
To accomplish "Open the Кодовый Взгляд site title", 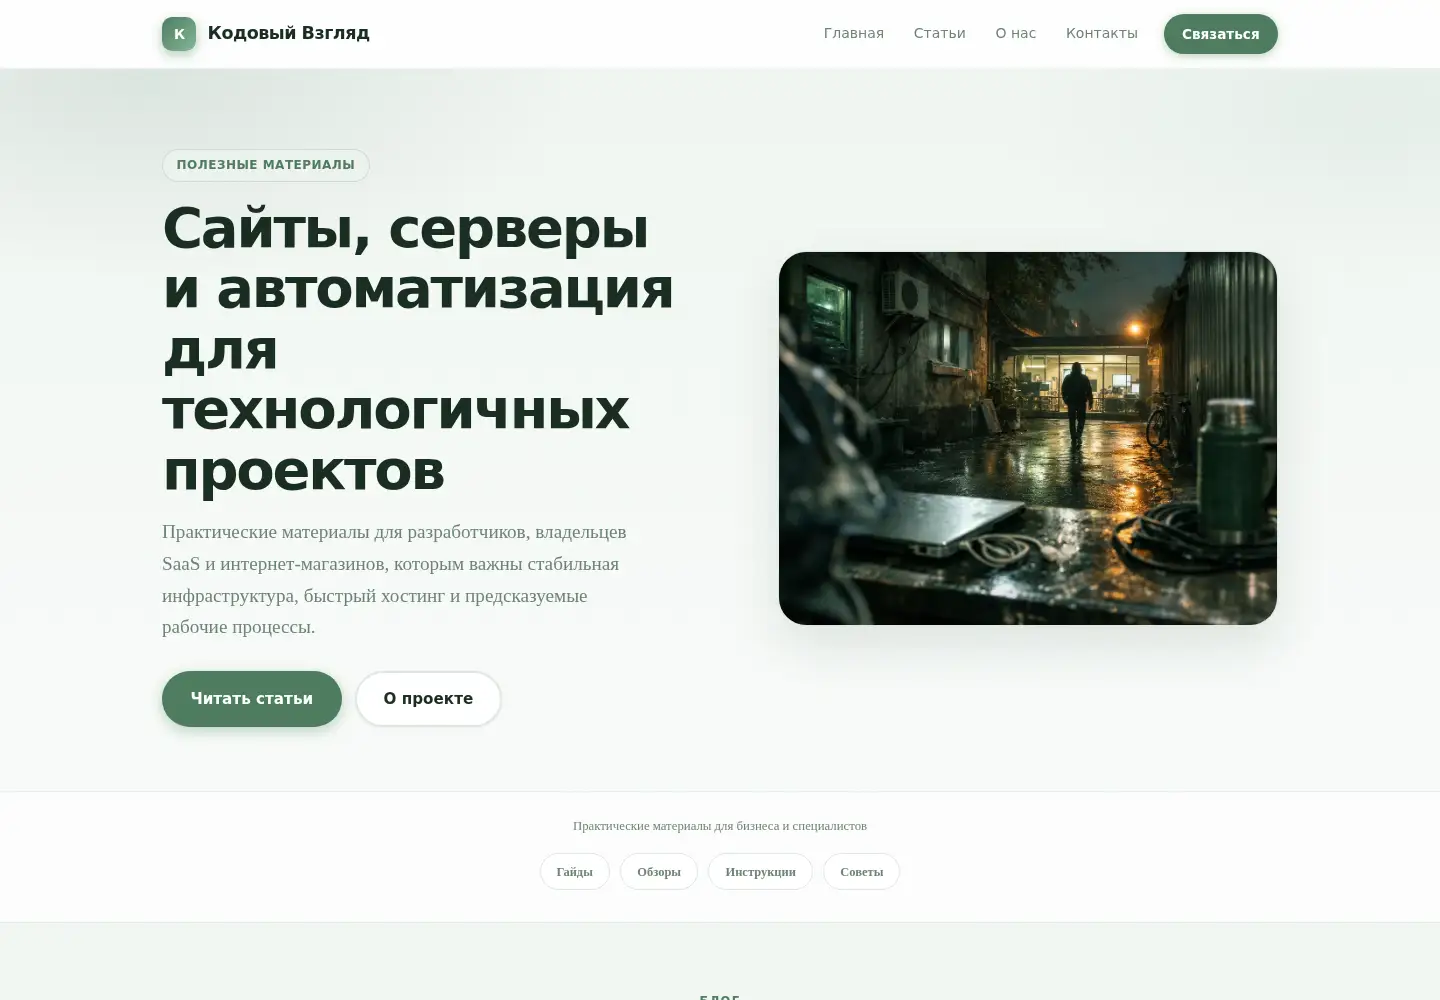I will click(288, 33).
